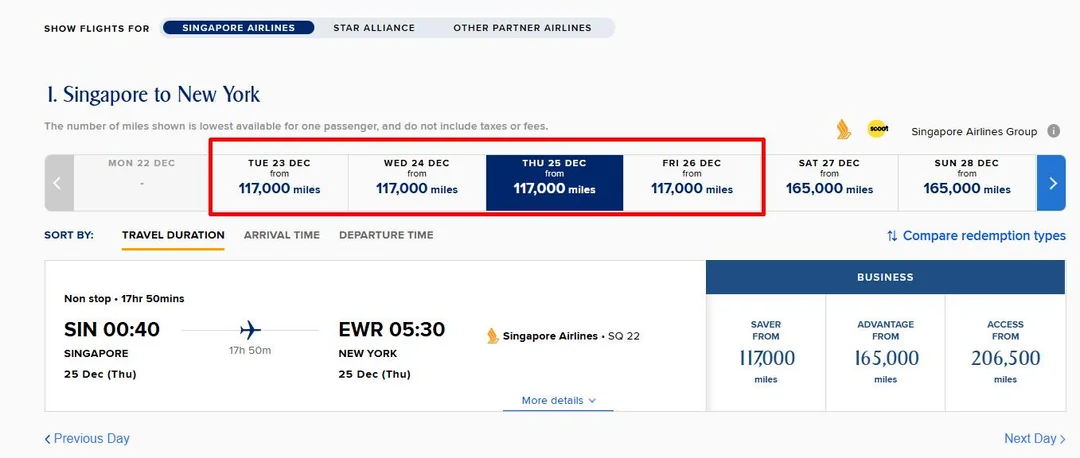Select the Saver 117,000 miles fare
1080x458 pixels.
766,352
